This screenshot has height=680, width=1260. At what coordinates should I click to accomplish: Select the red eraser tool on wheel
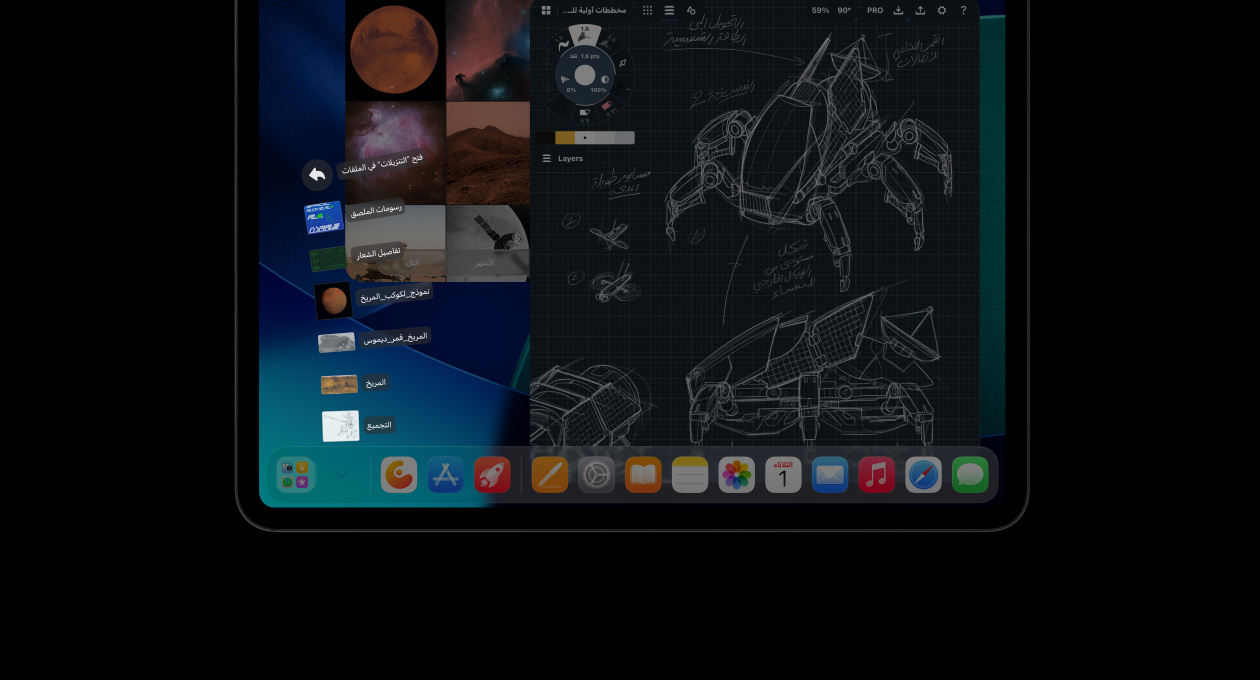coord(607,104)
